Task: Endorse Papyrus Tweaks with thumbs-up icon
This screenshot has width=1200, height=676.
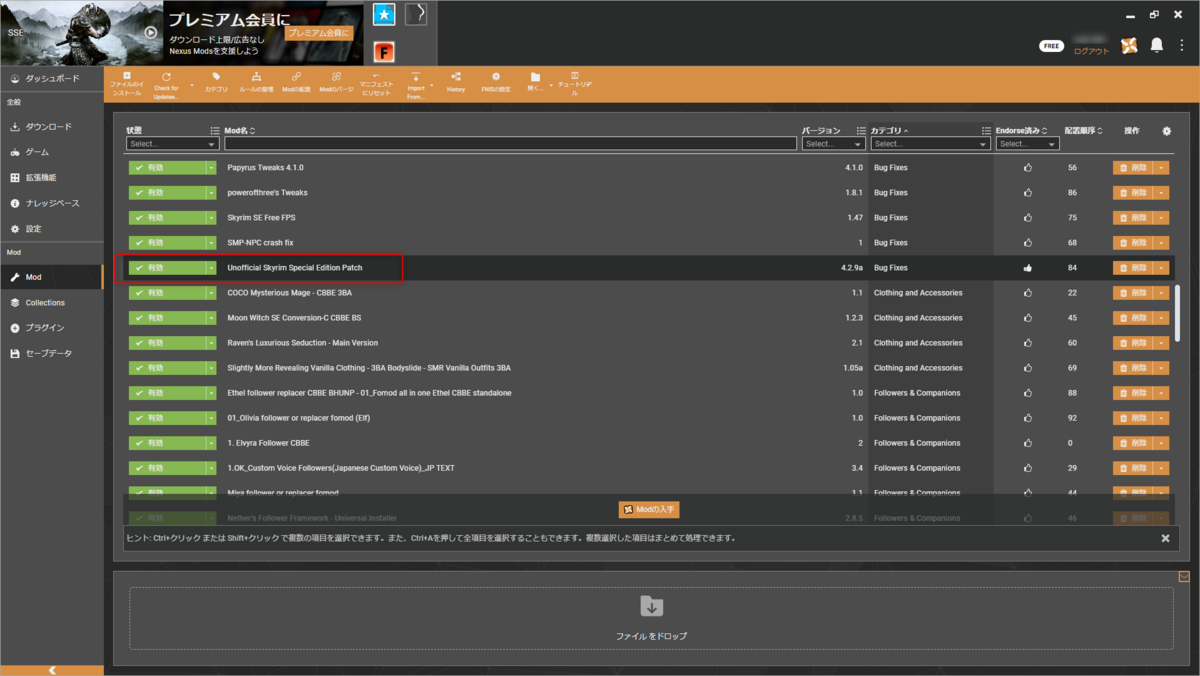Action: click(x=1027, y=168)
